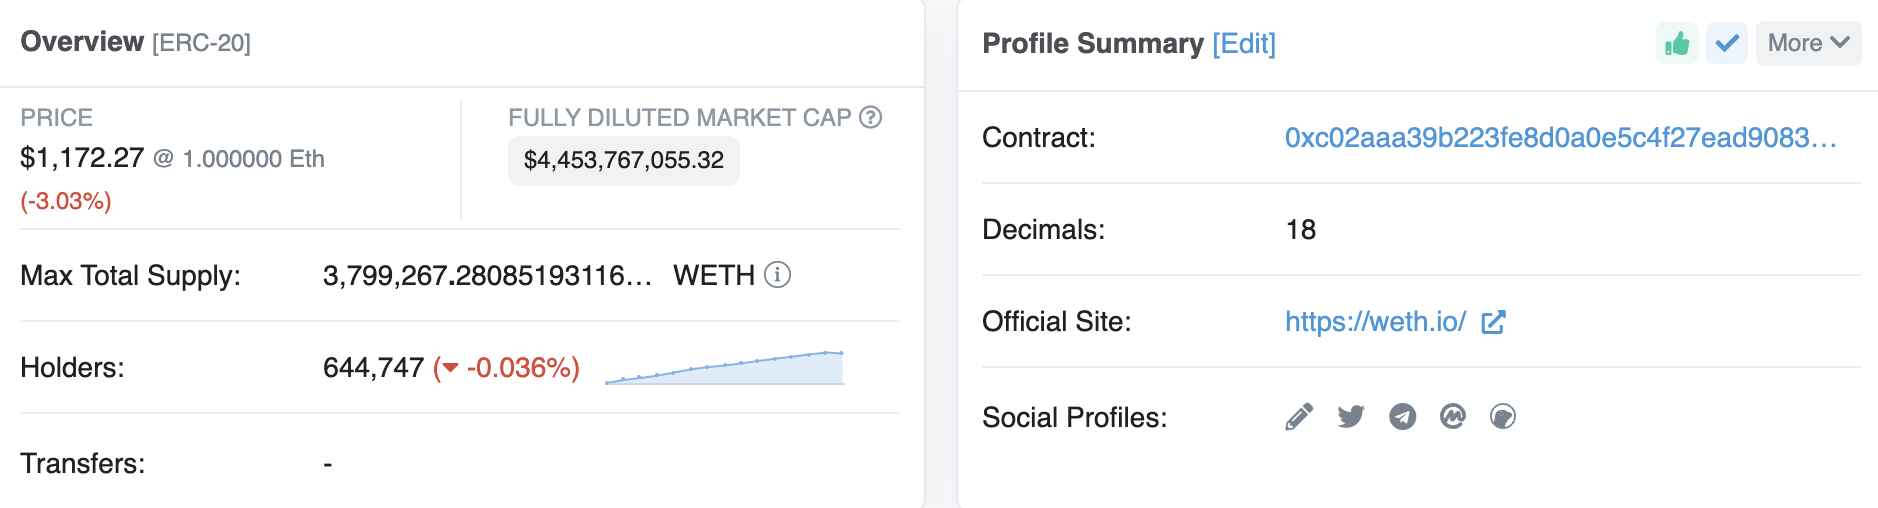Open the 0xc02aaa39b223 contract address link

click(1560, 138)
